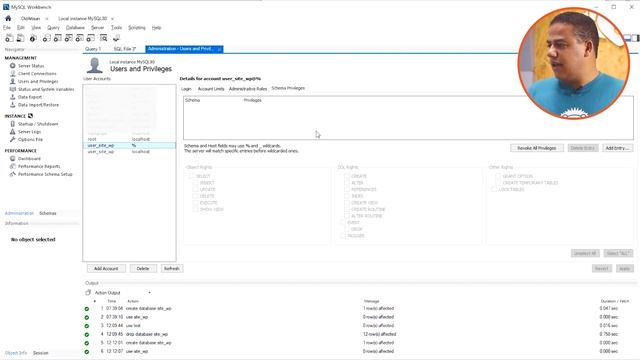Open the File menu
Viewport: 640px width, 360px height.
pos(7,28)
